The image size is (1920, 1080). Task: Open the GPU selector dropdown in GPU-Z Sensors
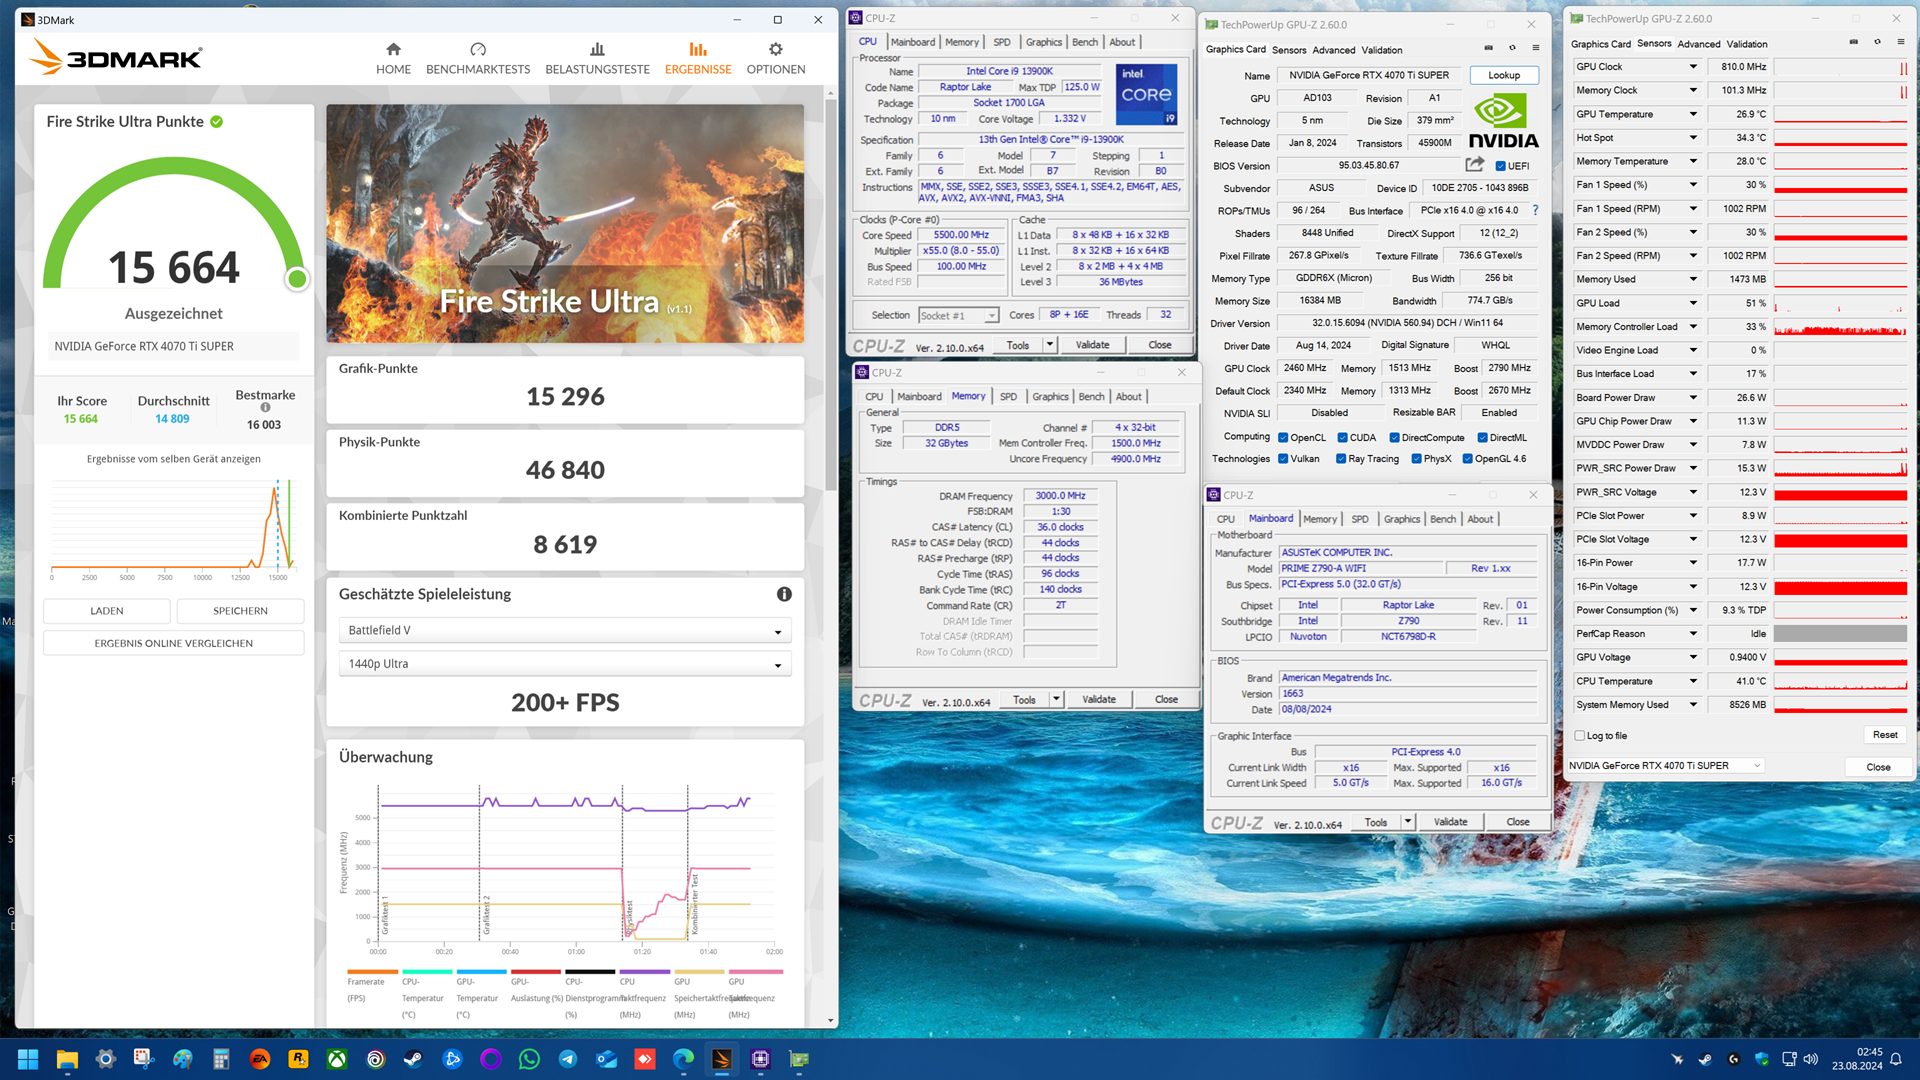[1664, 766]
